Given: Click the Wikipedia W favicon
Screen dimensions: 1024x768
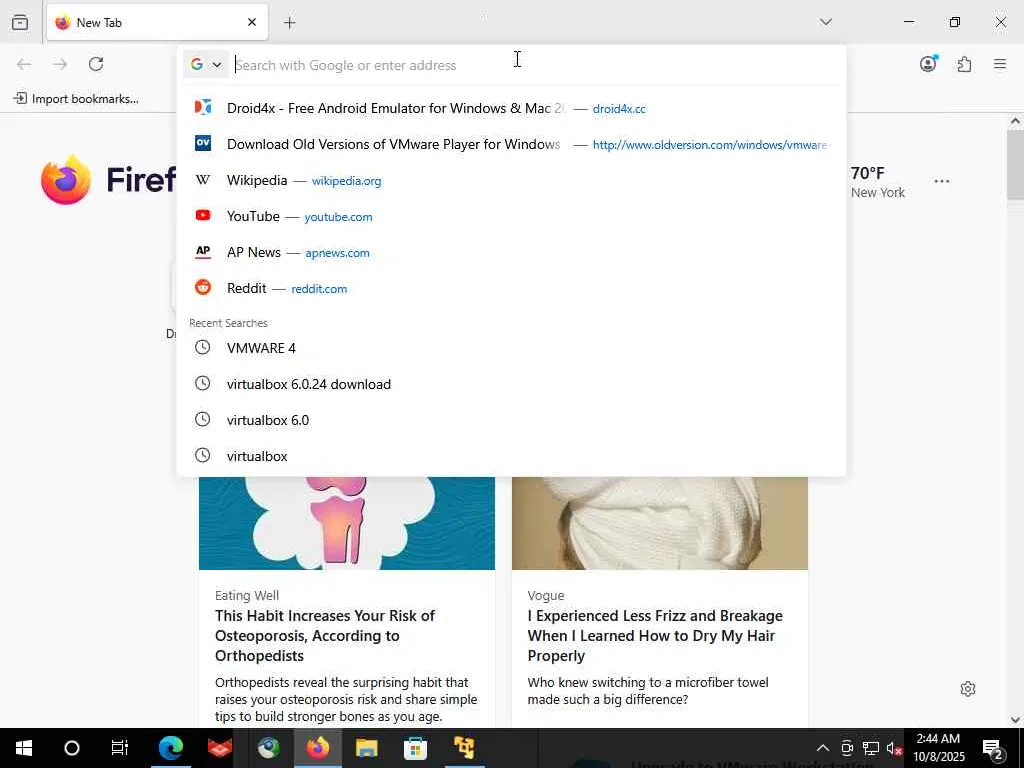Looking at the screenshot, I should click(x=203, y=180).
